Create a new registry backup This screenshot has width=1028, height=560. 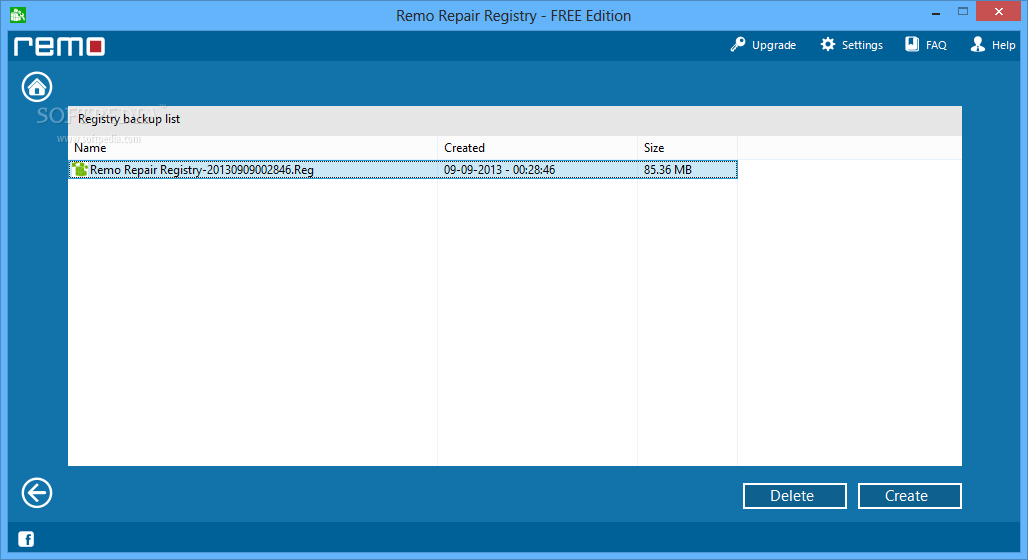pos(909,496)
